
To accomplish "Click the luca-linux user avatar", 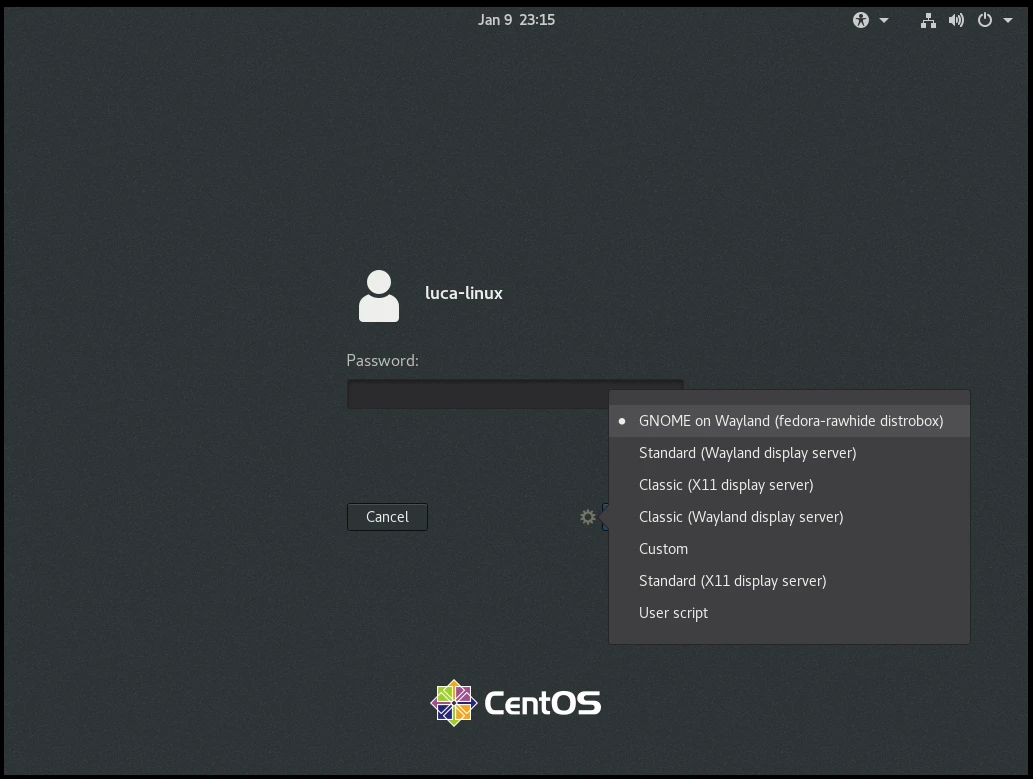I will 379,296.
